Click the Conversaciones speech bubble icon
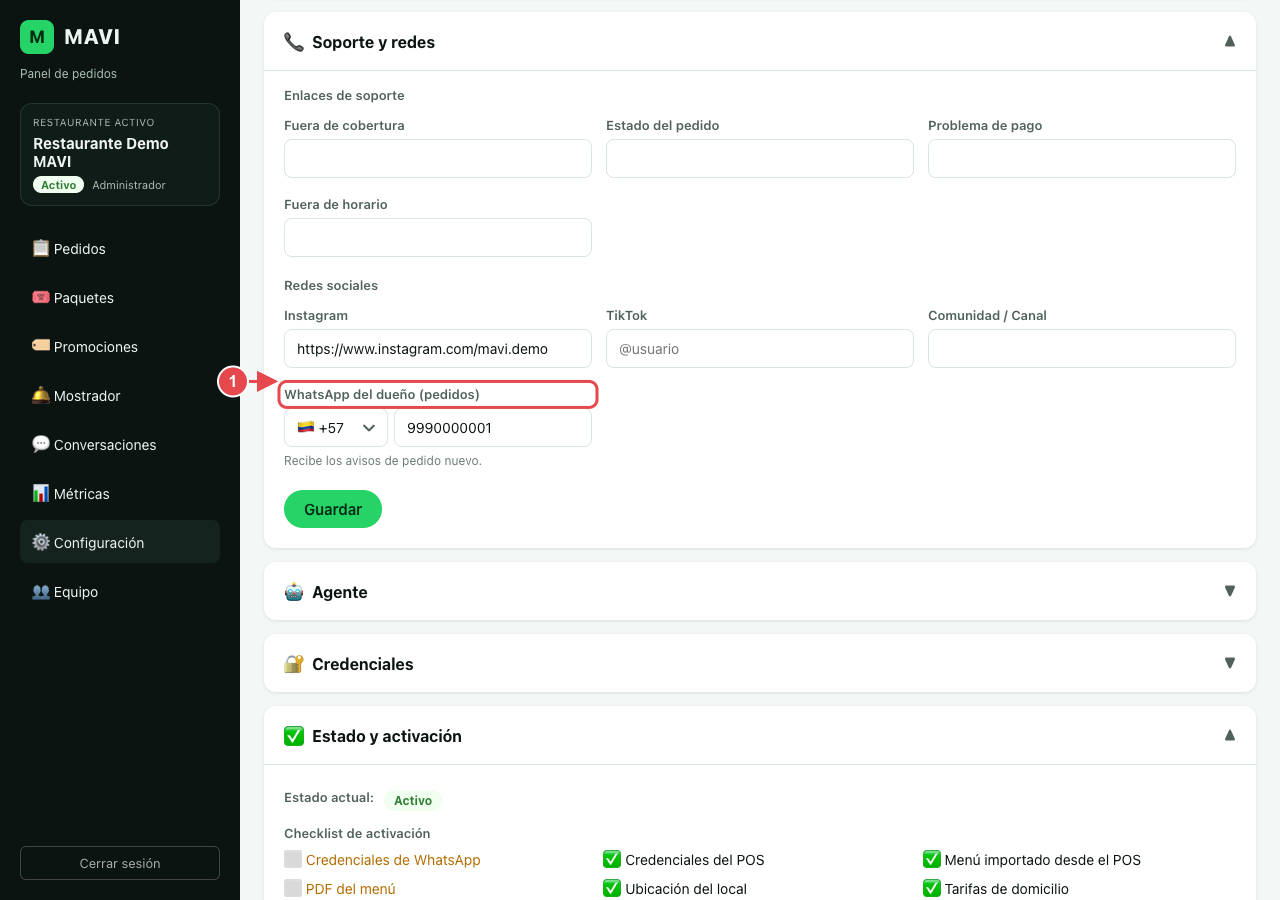Image resolution: width=1280 pixels, height=900 pixels. coord(41,444)
